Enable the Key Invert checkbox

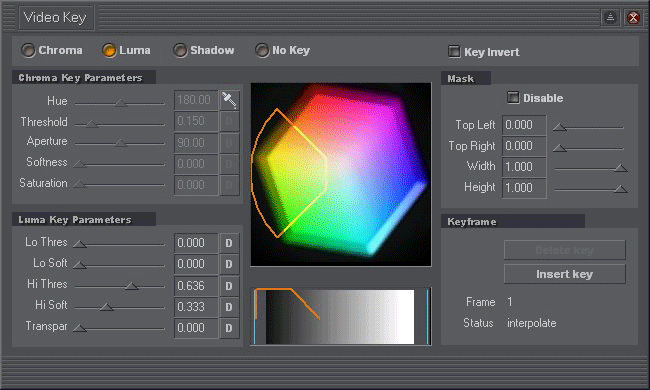point(454,51)
